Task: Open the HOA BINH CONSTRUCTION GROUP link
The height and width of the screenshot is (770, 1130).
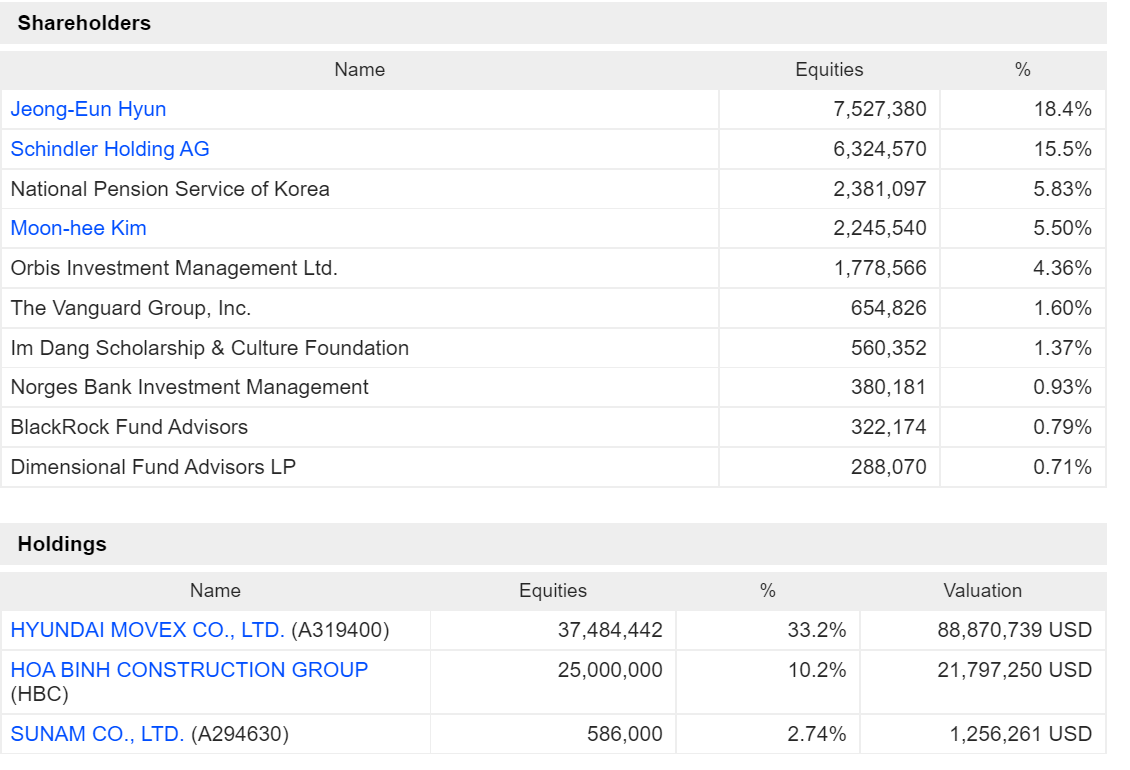Action: (x=189, y=670)
